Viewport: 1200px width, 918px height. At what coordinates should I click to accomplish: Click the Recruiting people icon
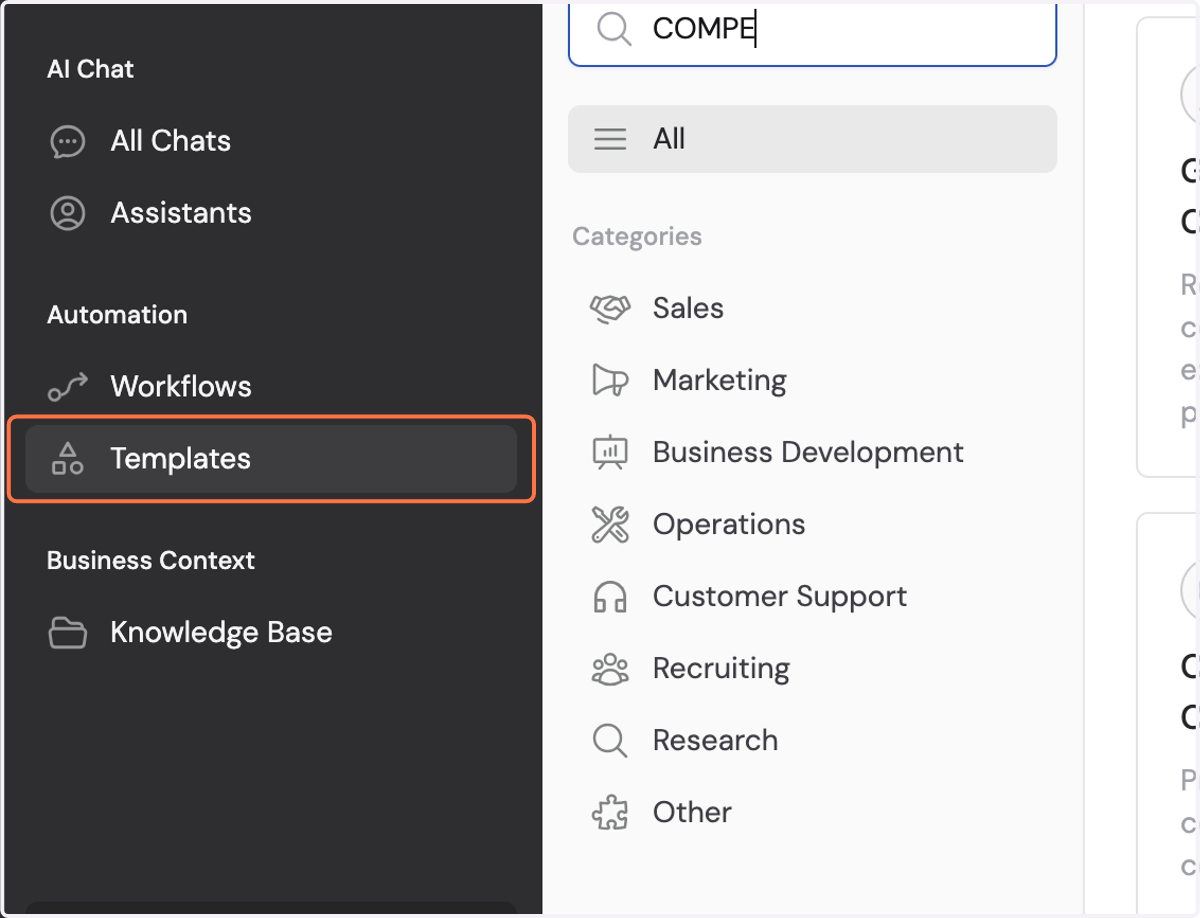point(610,669)
